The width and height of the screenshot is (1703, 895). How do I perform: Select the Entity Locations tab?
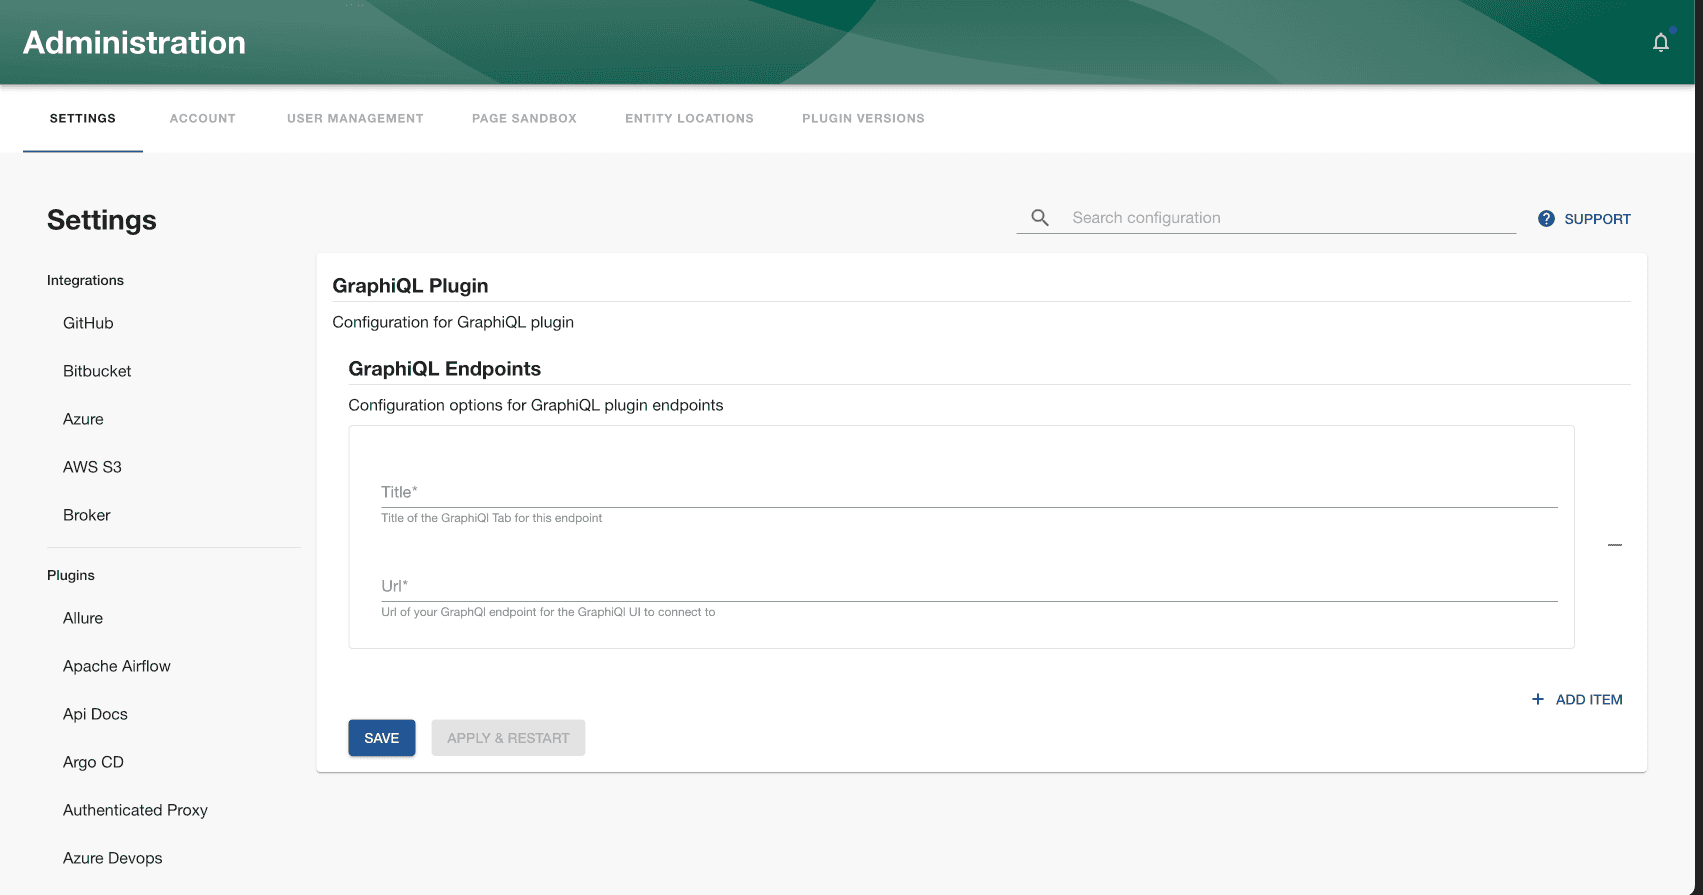[689, 118]
